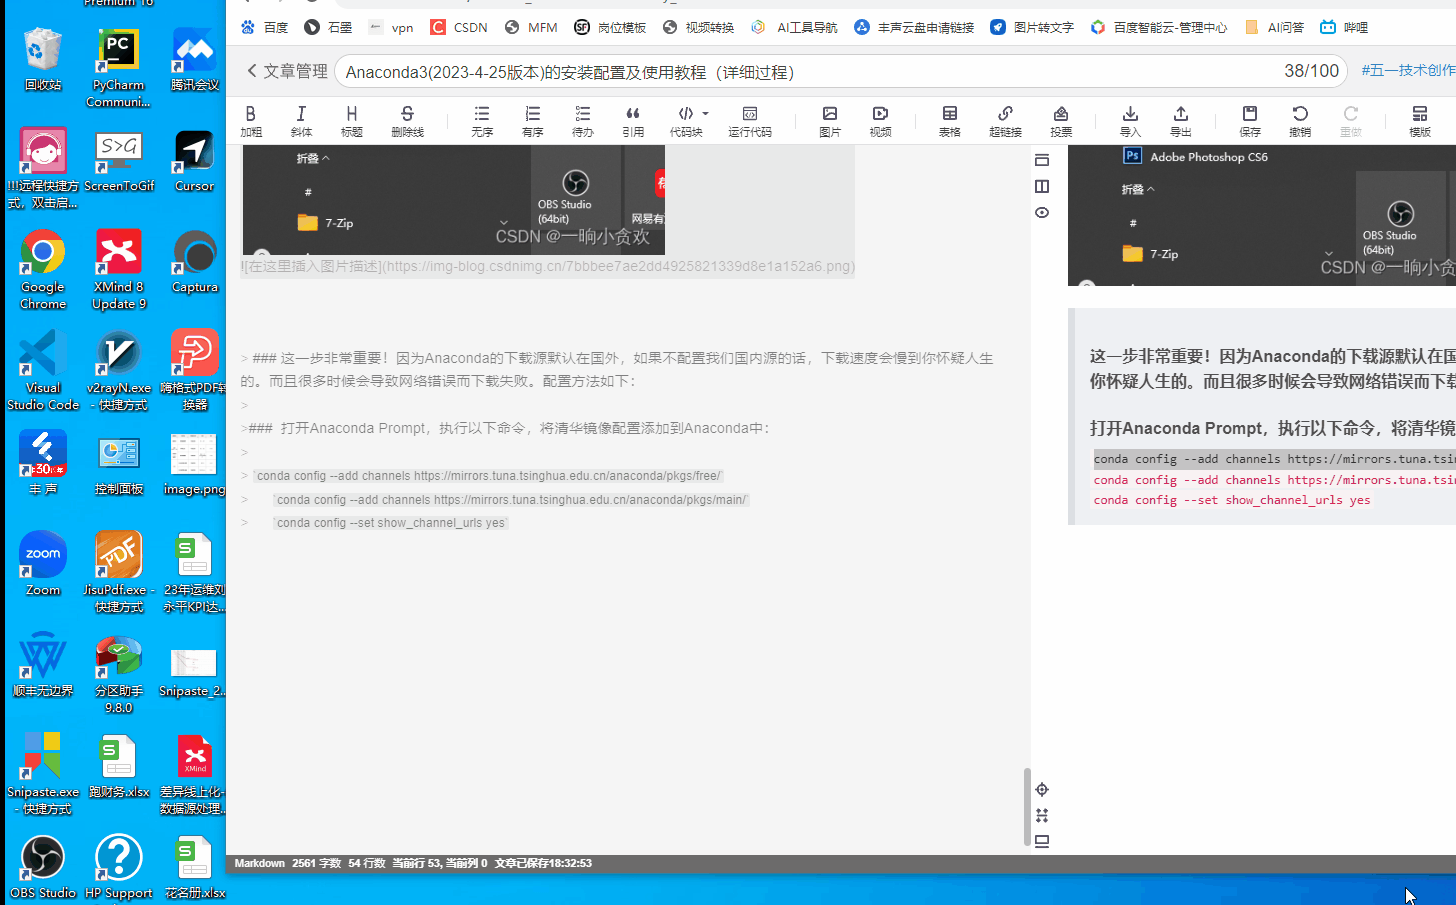Toggle synced scrolling at the bottom right sidebar

(1041, 815)
